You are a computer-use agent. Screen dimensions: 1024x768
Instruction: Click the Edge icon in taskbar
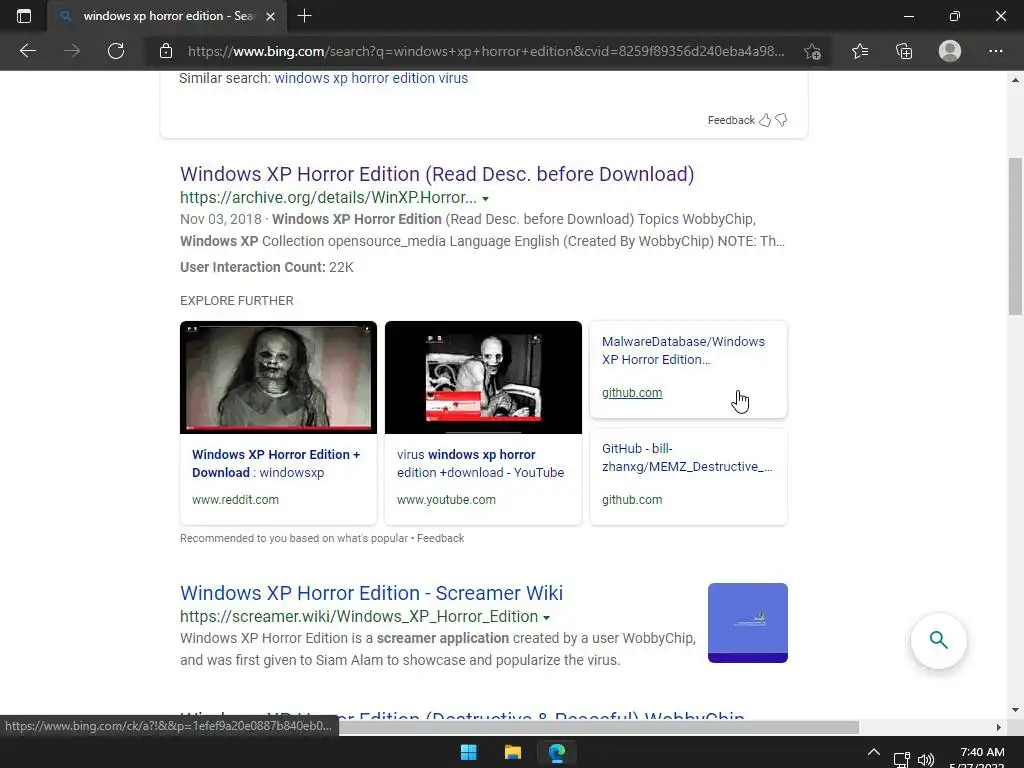[557, 752]
